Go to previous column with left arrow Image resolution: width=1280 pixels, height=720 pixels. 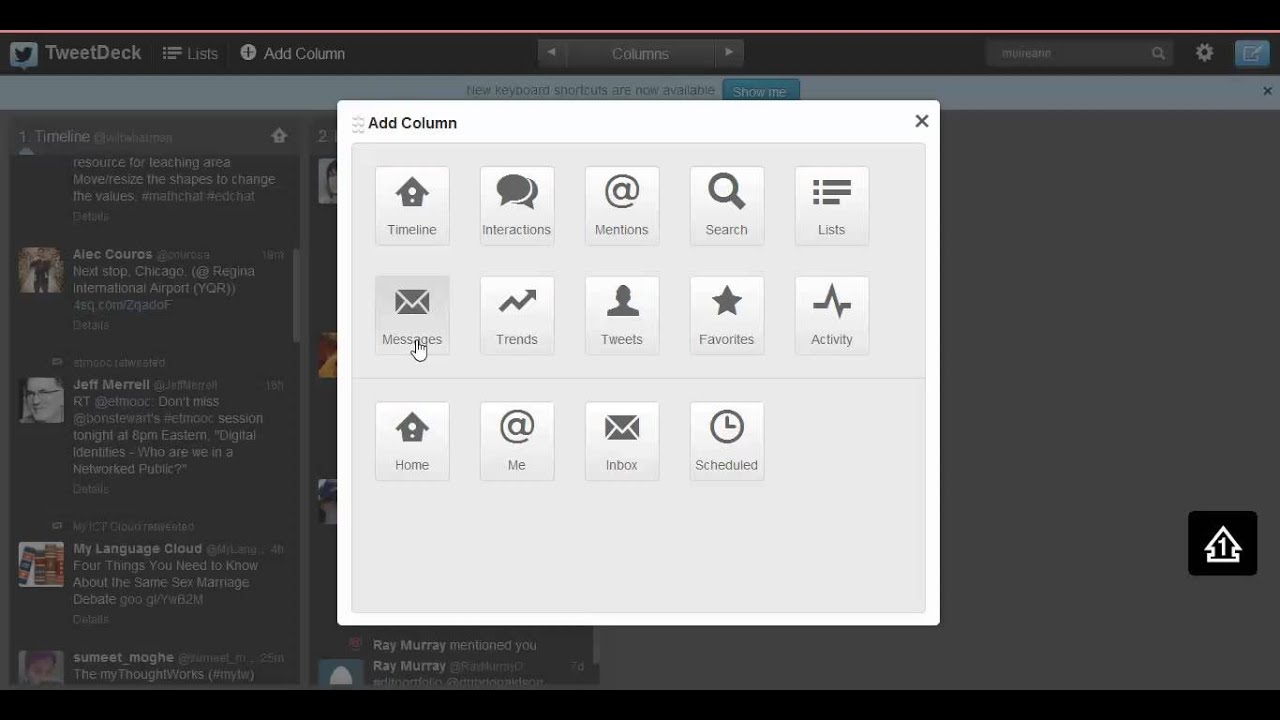(x=551, y=53)
